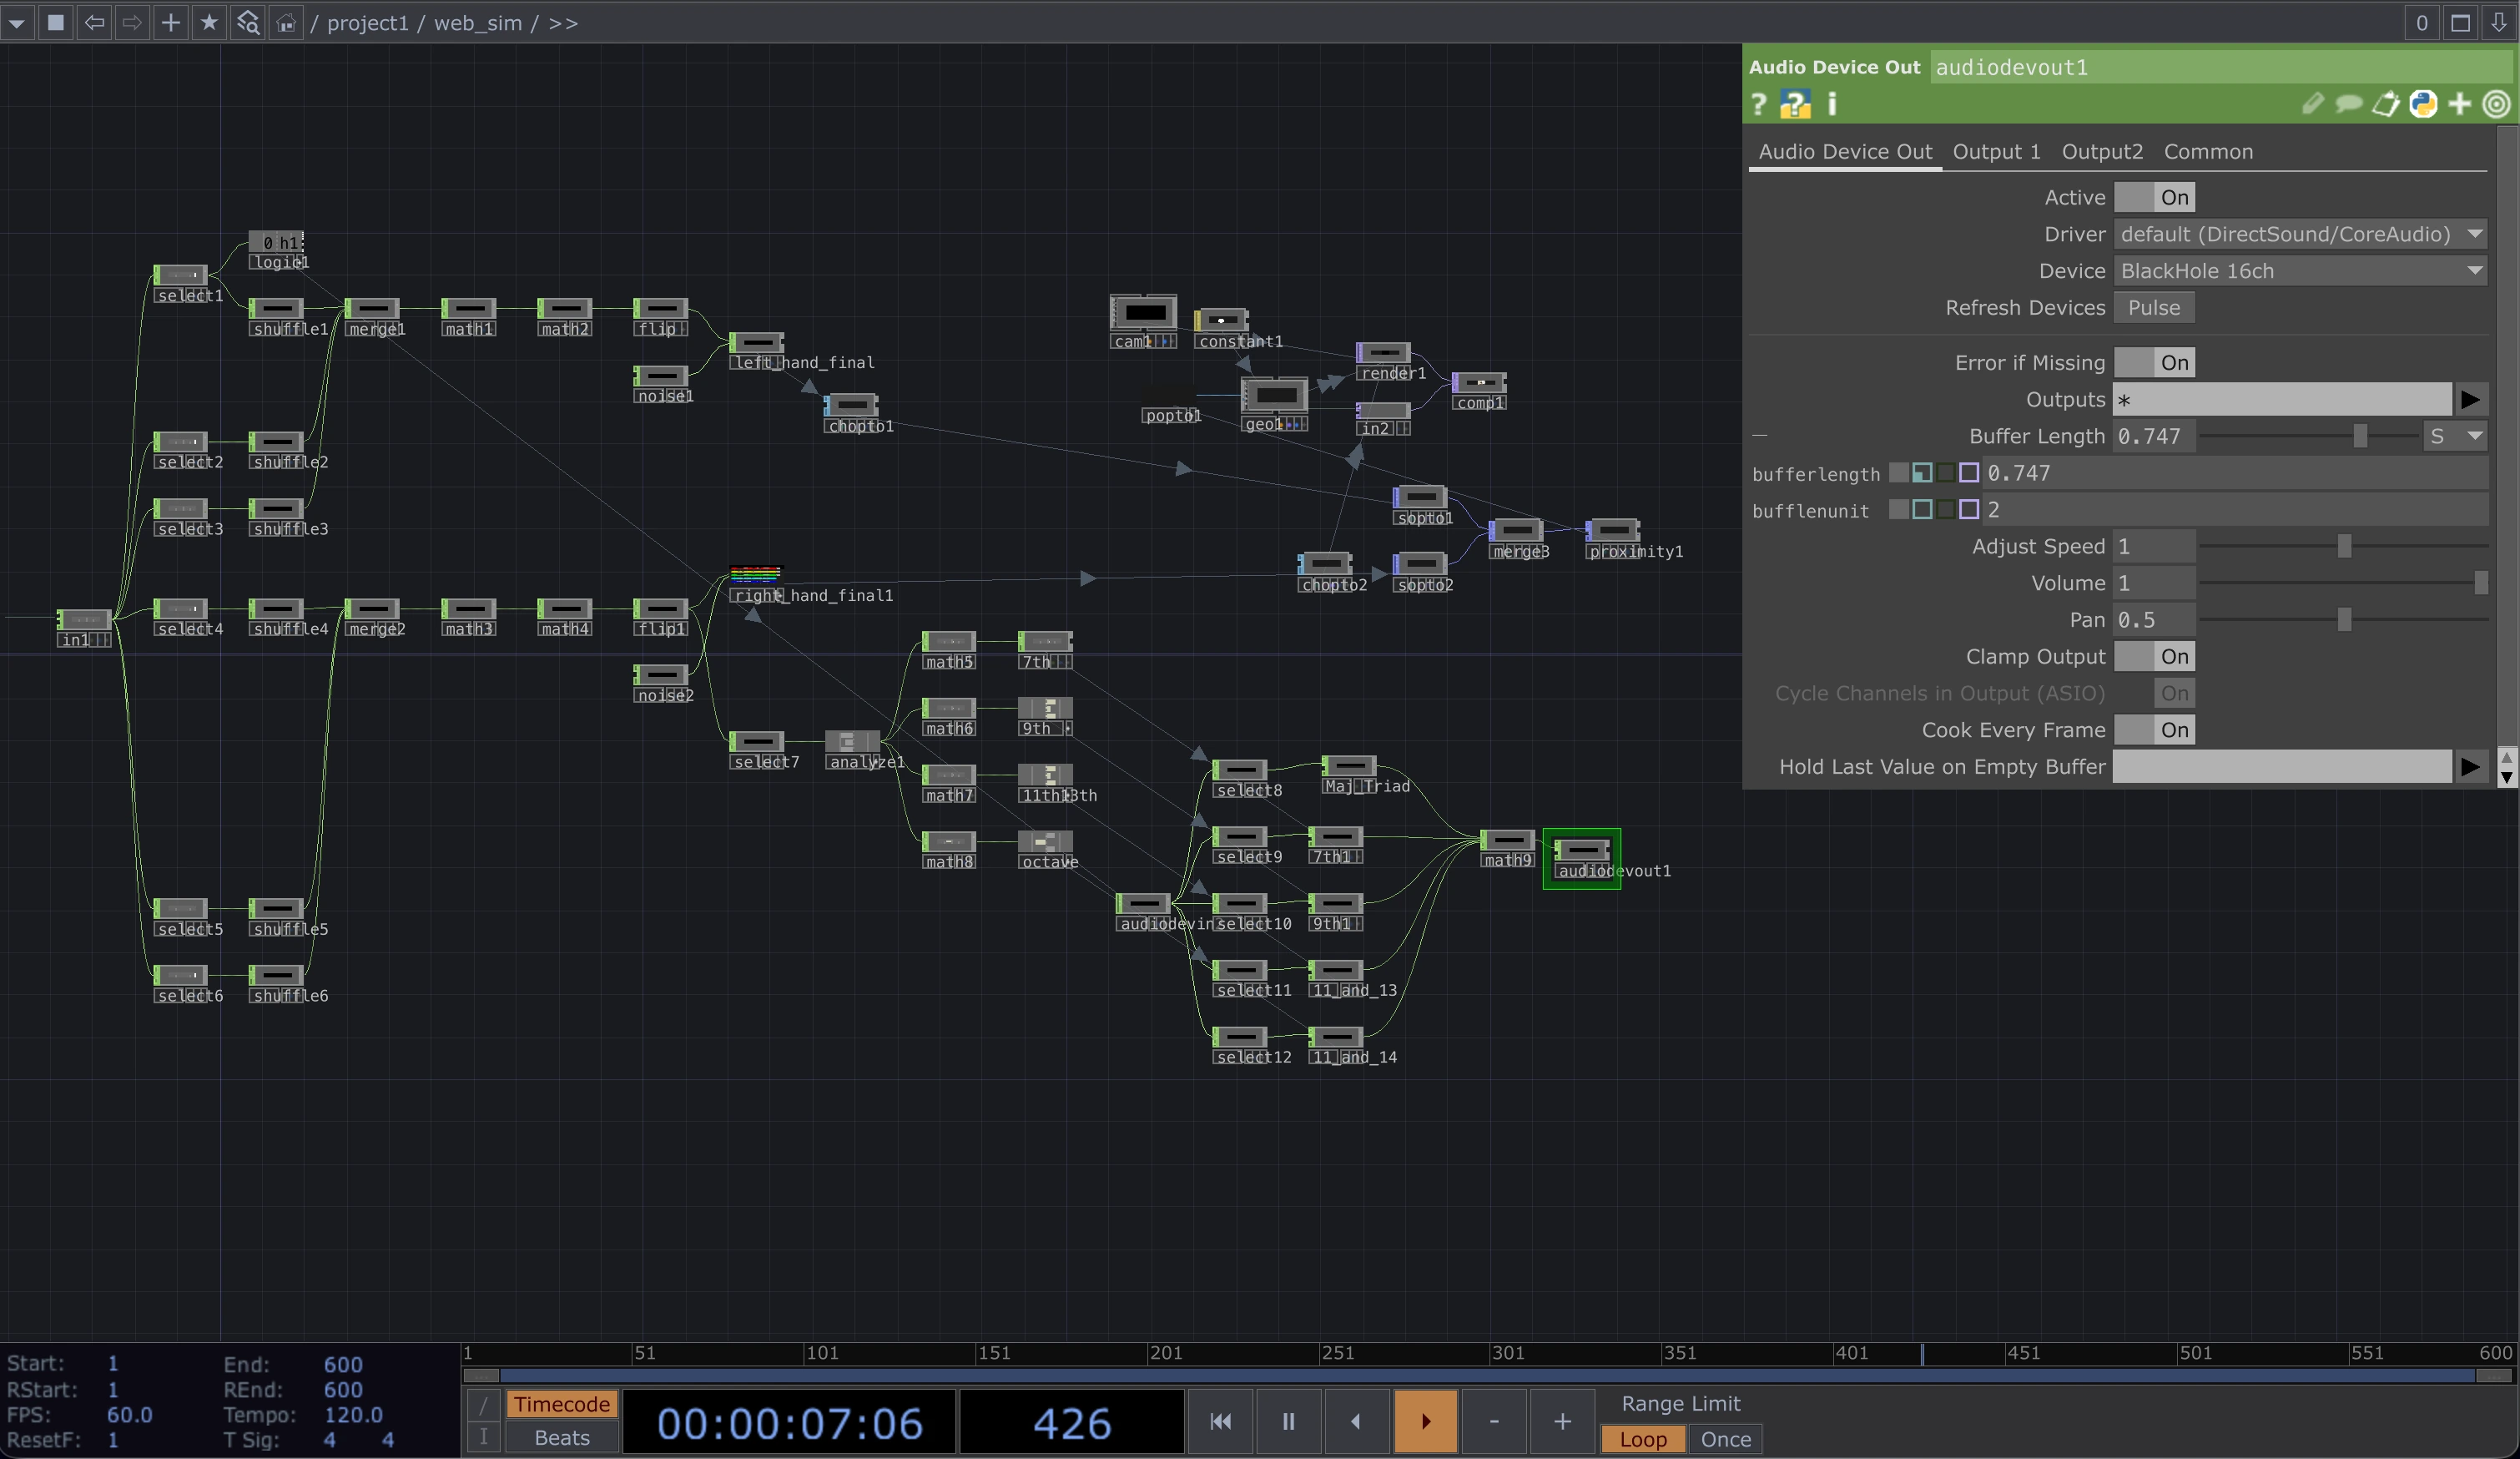Click the Pan slider handle

[x=2344, y=620]
